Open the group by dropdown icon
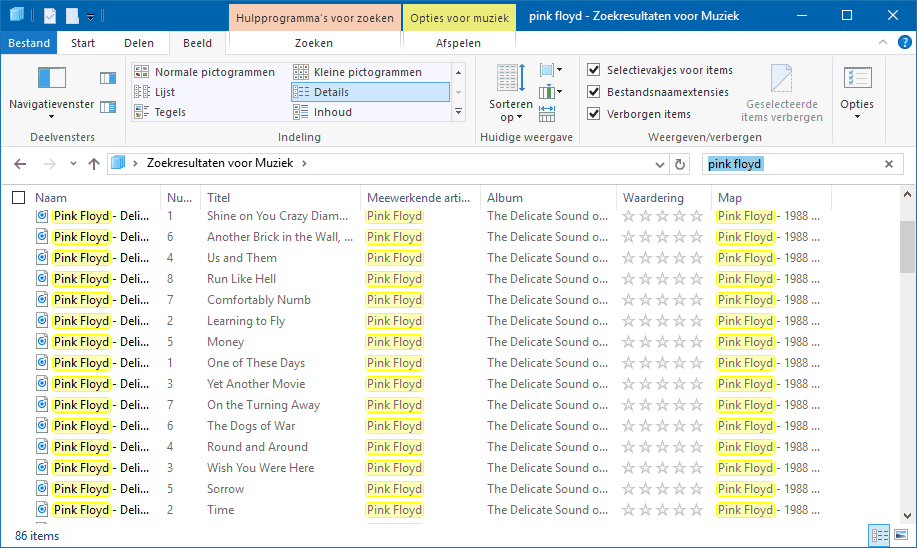Image resolution: width=917 pixels, height=548 pixels. (551, 70)
